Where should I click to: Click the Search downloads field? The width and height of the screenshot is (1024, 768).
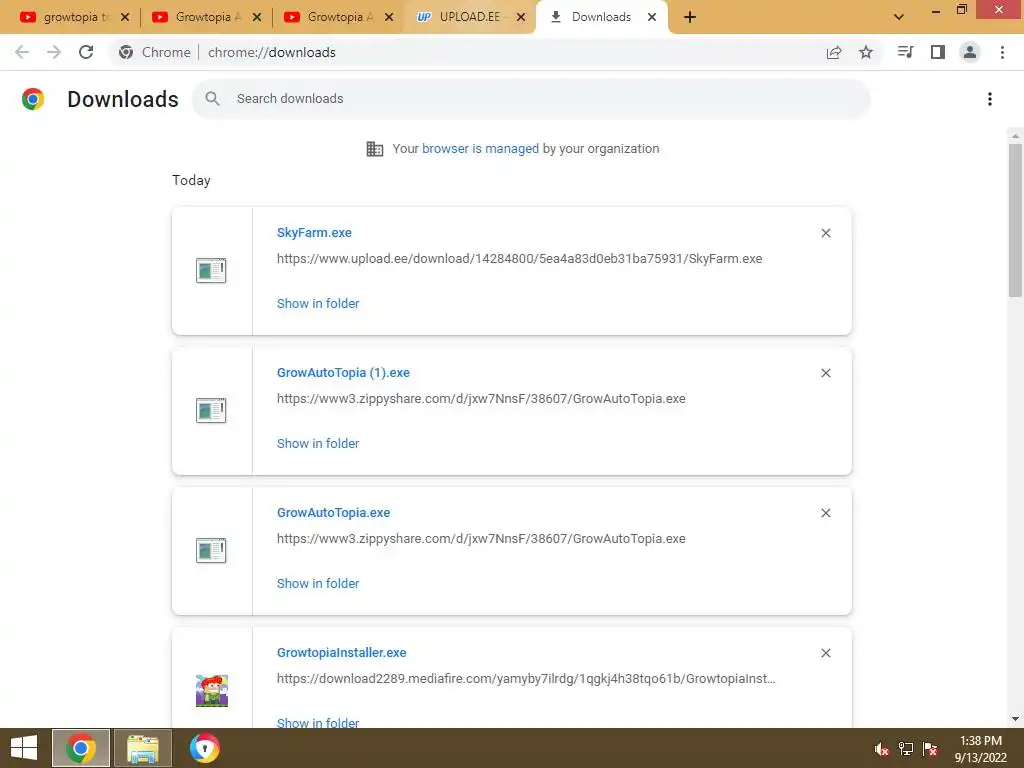click(x=531, y=99)
